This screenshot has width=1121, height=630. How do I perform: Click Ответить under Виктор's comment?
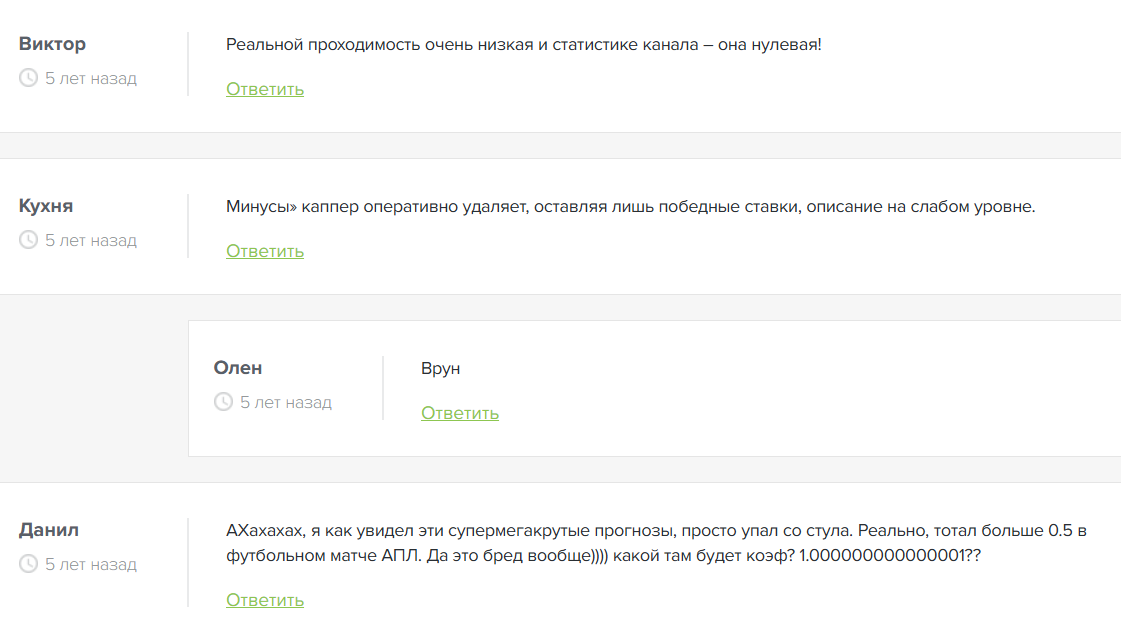(264, 88)
